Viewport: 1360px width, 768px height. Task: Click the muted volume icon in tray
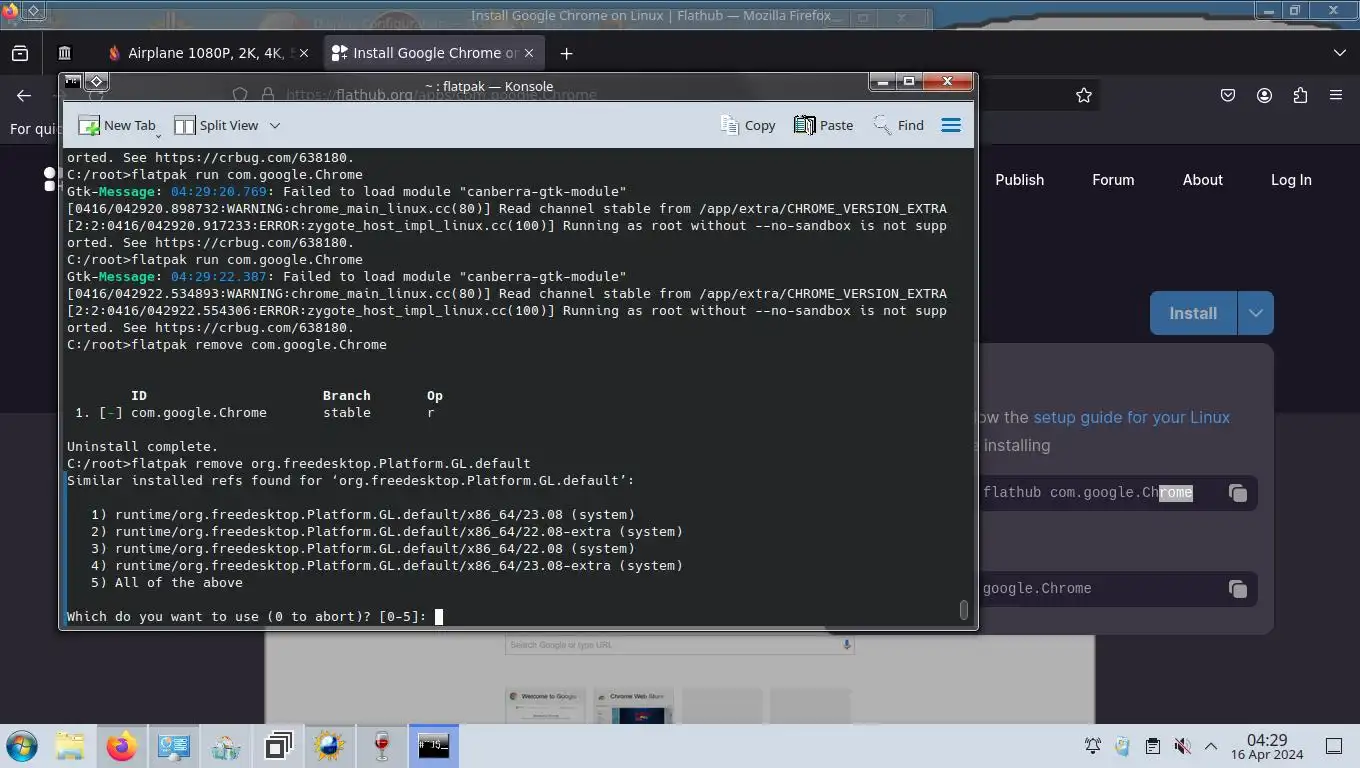coord(1182,746)
